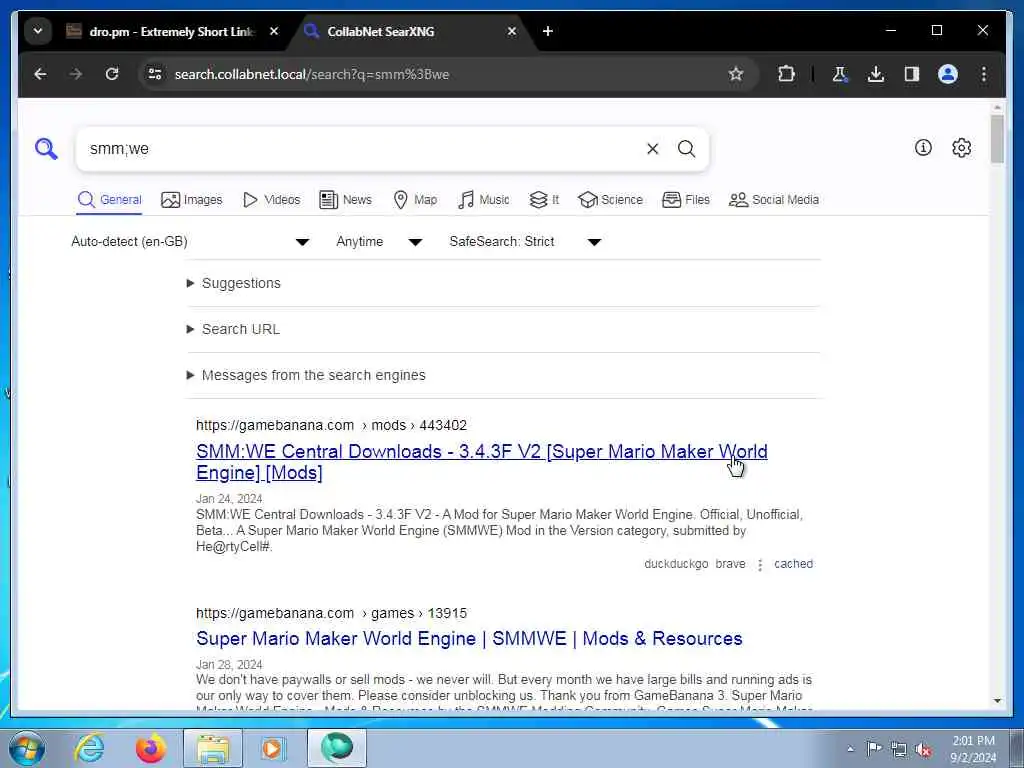Image resolution: width=1024 pixels, height=768 pixels.
Task: Open the tab search dropdown arrow
Action: click(x=38, y=31)
